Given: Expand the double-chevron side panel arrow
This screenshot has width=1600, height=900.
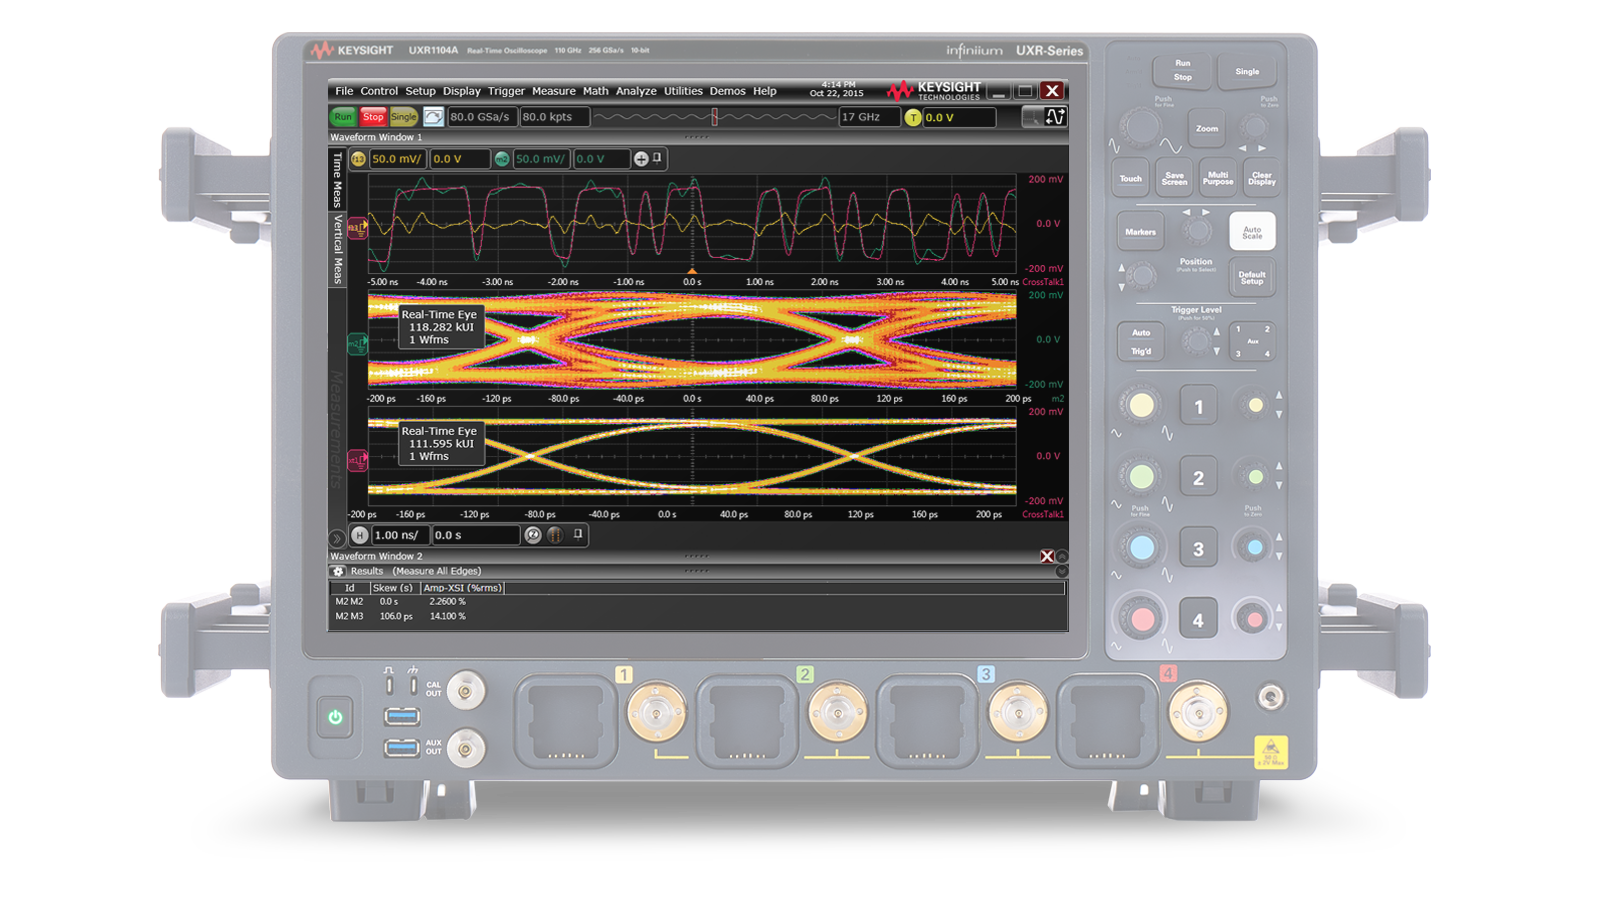Looking at the screenshot, I should click(x=337, y=538).
